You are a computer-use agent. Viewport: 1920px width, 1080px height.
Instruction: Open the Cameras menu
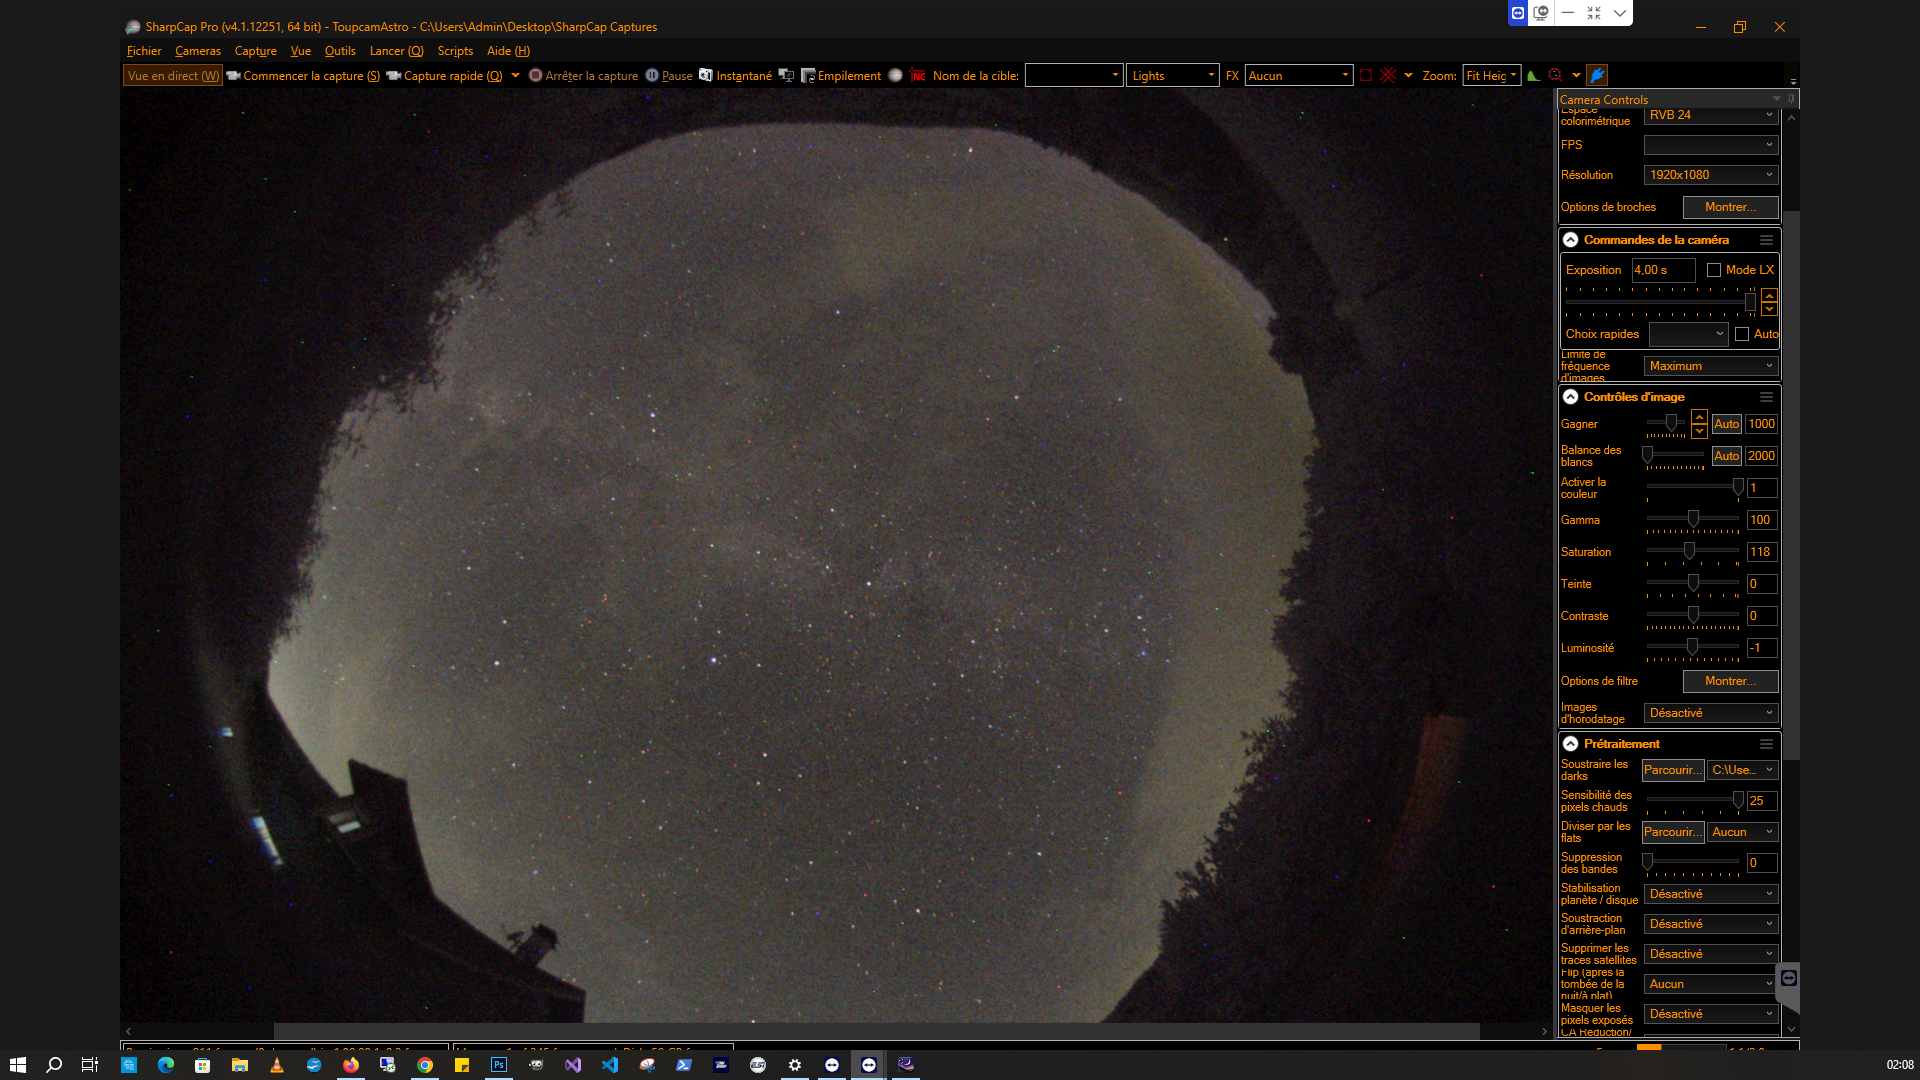(x=198, y=51)
